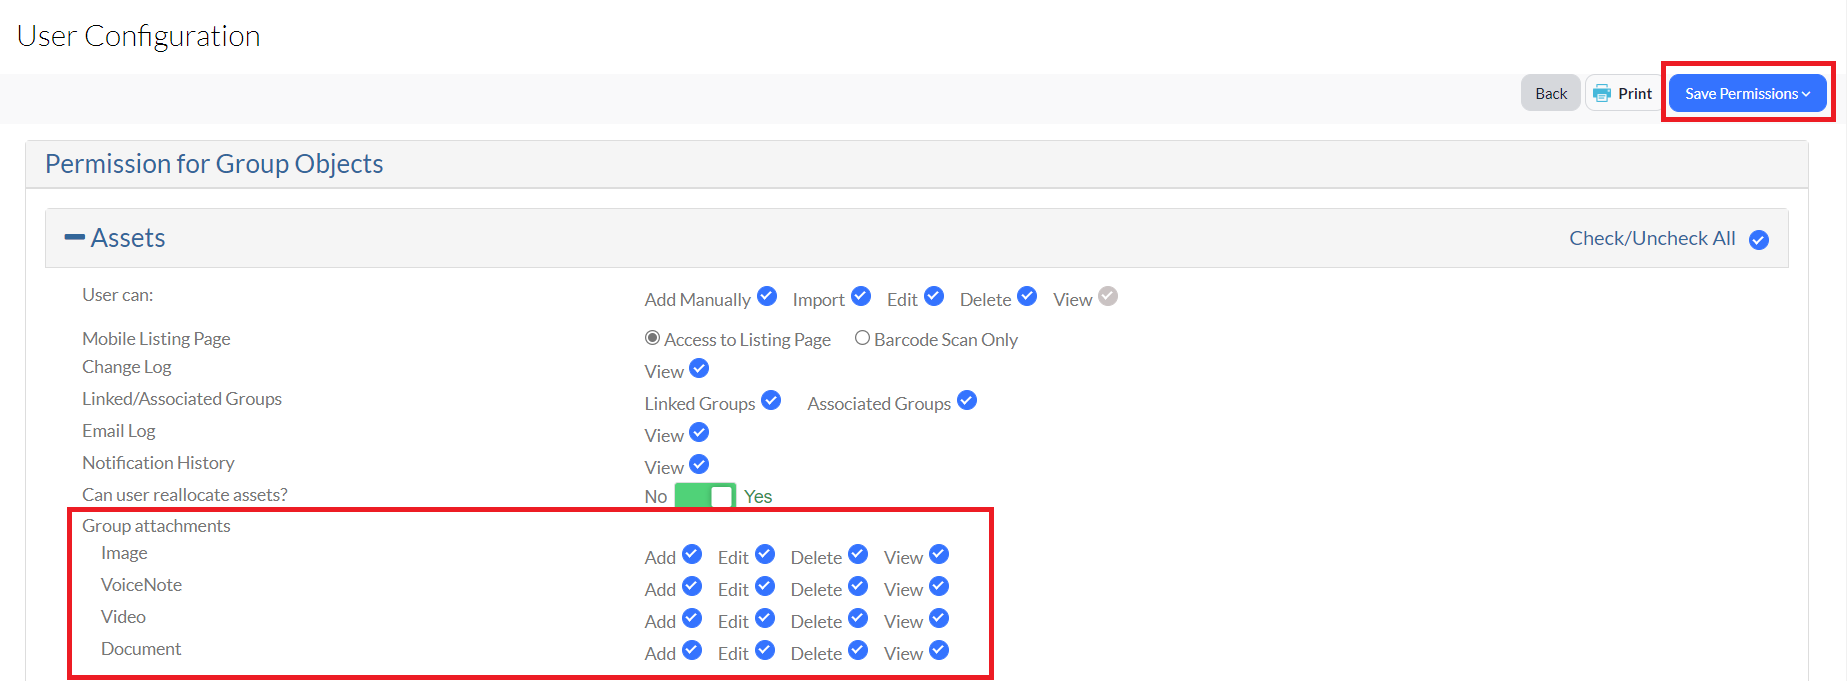Toggle the reallocate assets No/Yes switch

pyautogui.click(x=705, y=496)
